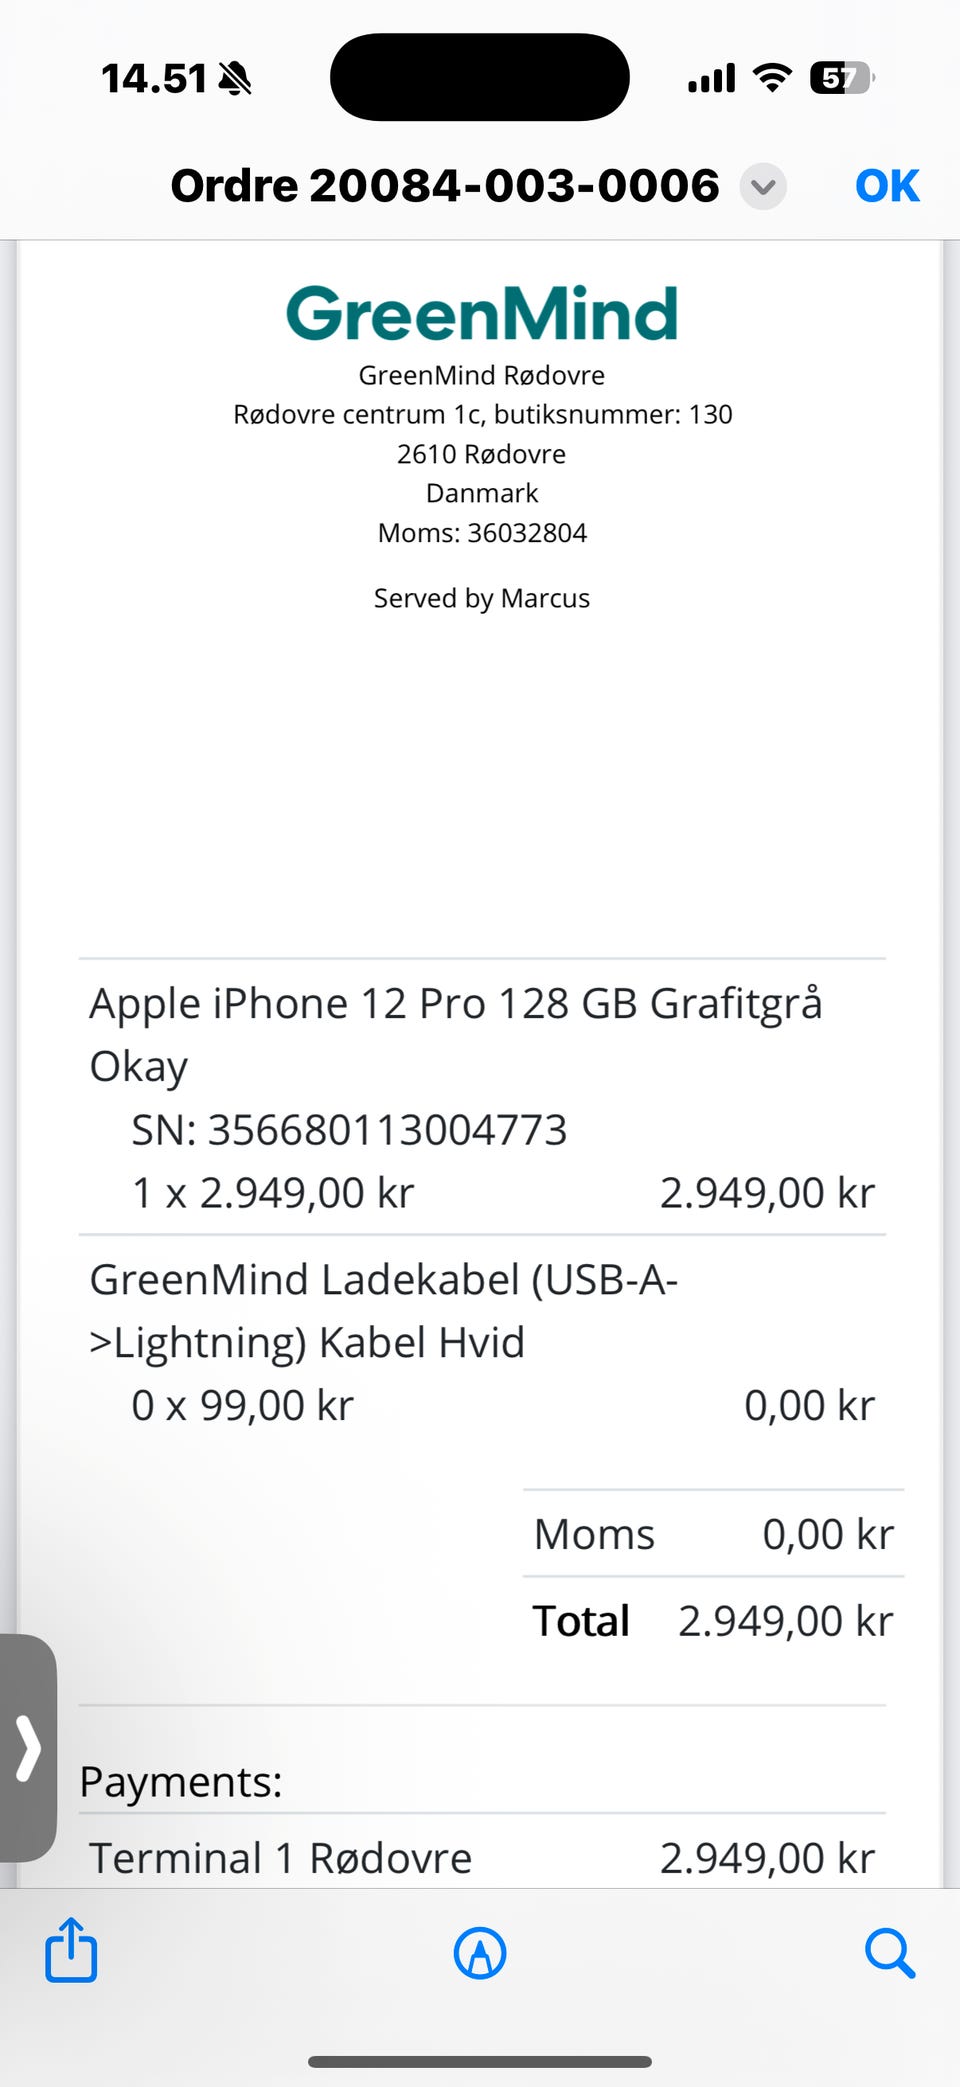Expand the thumbnail sidebar handle on the left edge
Image resolution: width=960 pixels, height=2087 pixels.
tap(28, 1748)
